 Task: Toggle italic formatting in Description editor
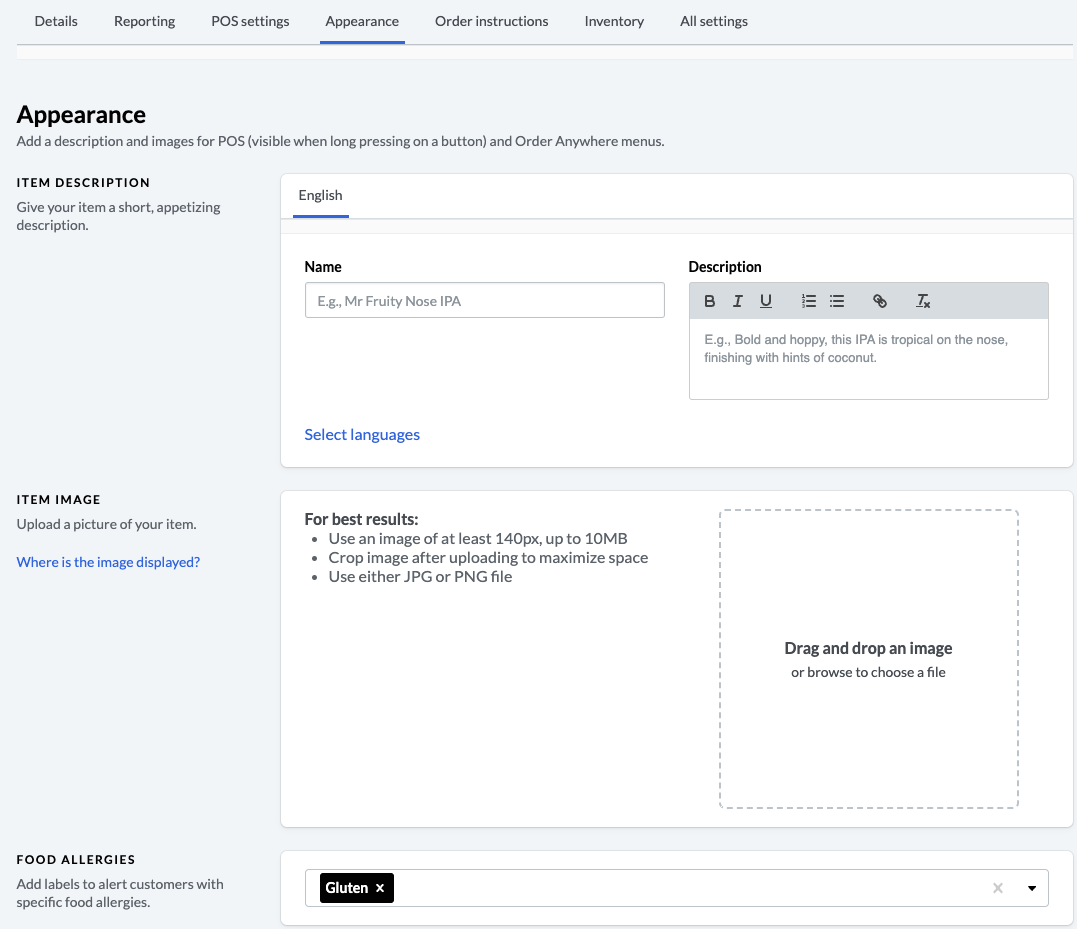coord(738,301)
